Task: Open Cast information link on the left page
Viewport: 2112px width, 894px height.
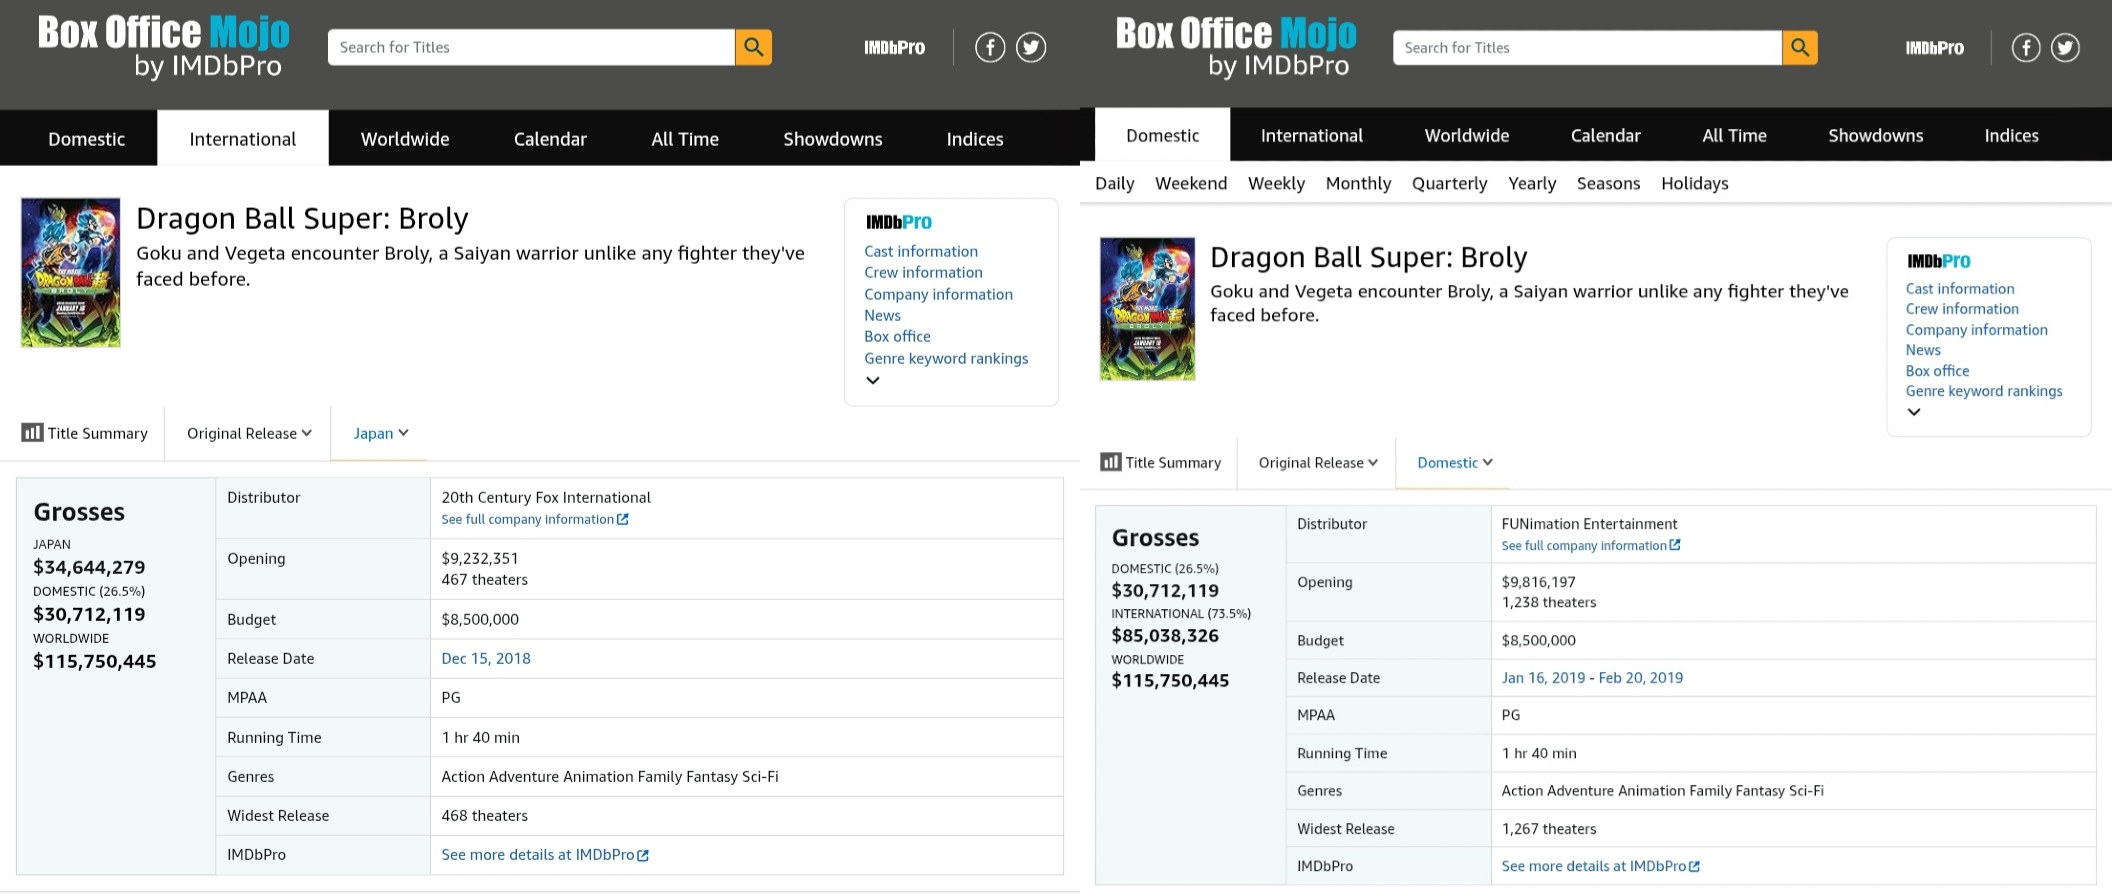Action: [921, 251]
